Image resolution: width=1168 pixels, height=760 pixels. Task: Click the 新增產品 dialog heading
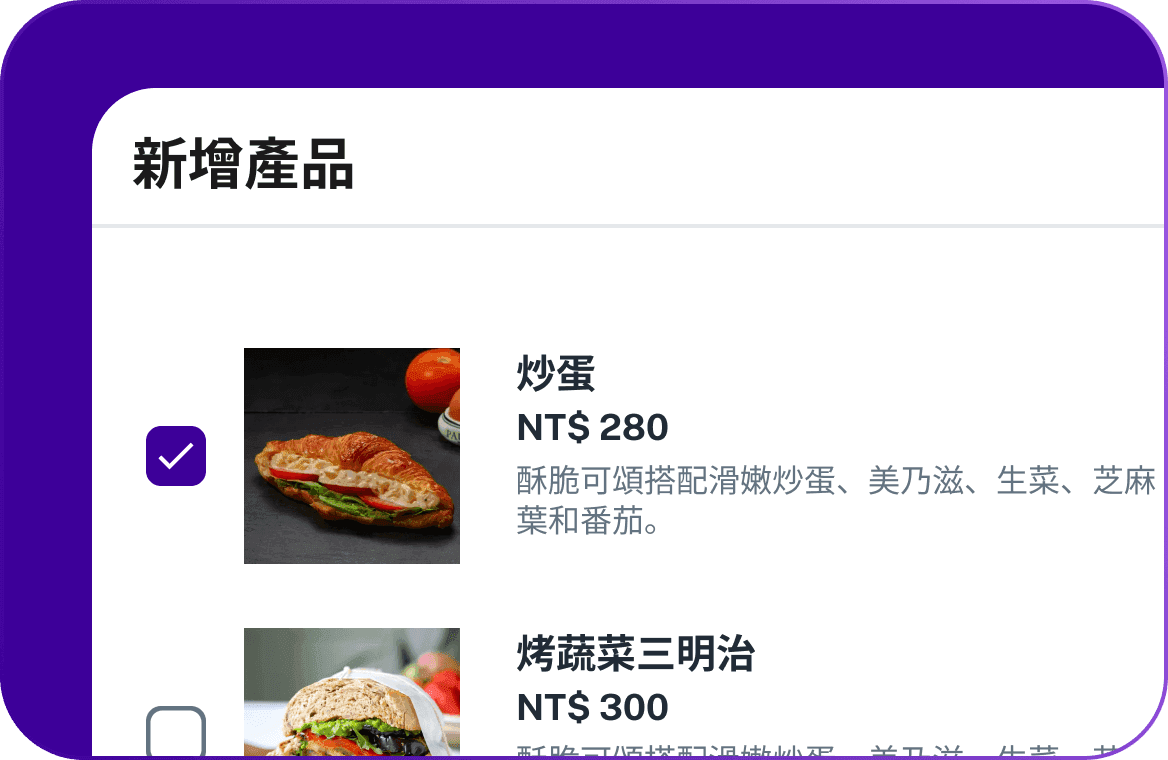coord(243,164)
